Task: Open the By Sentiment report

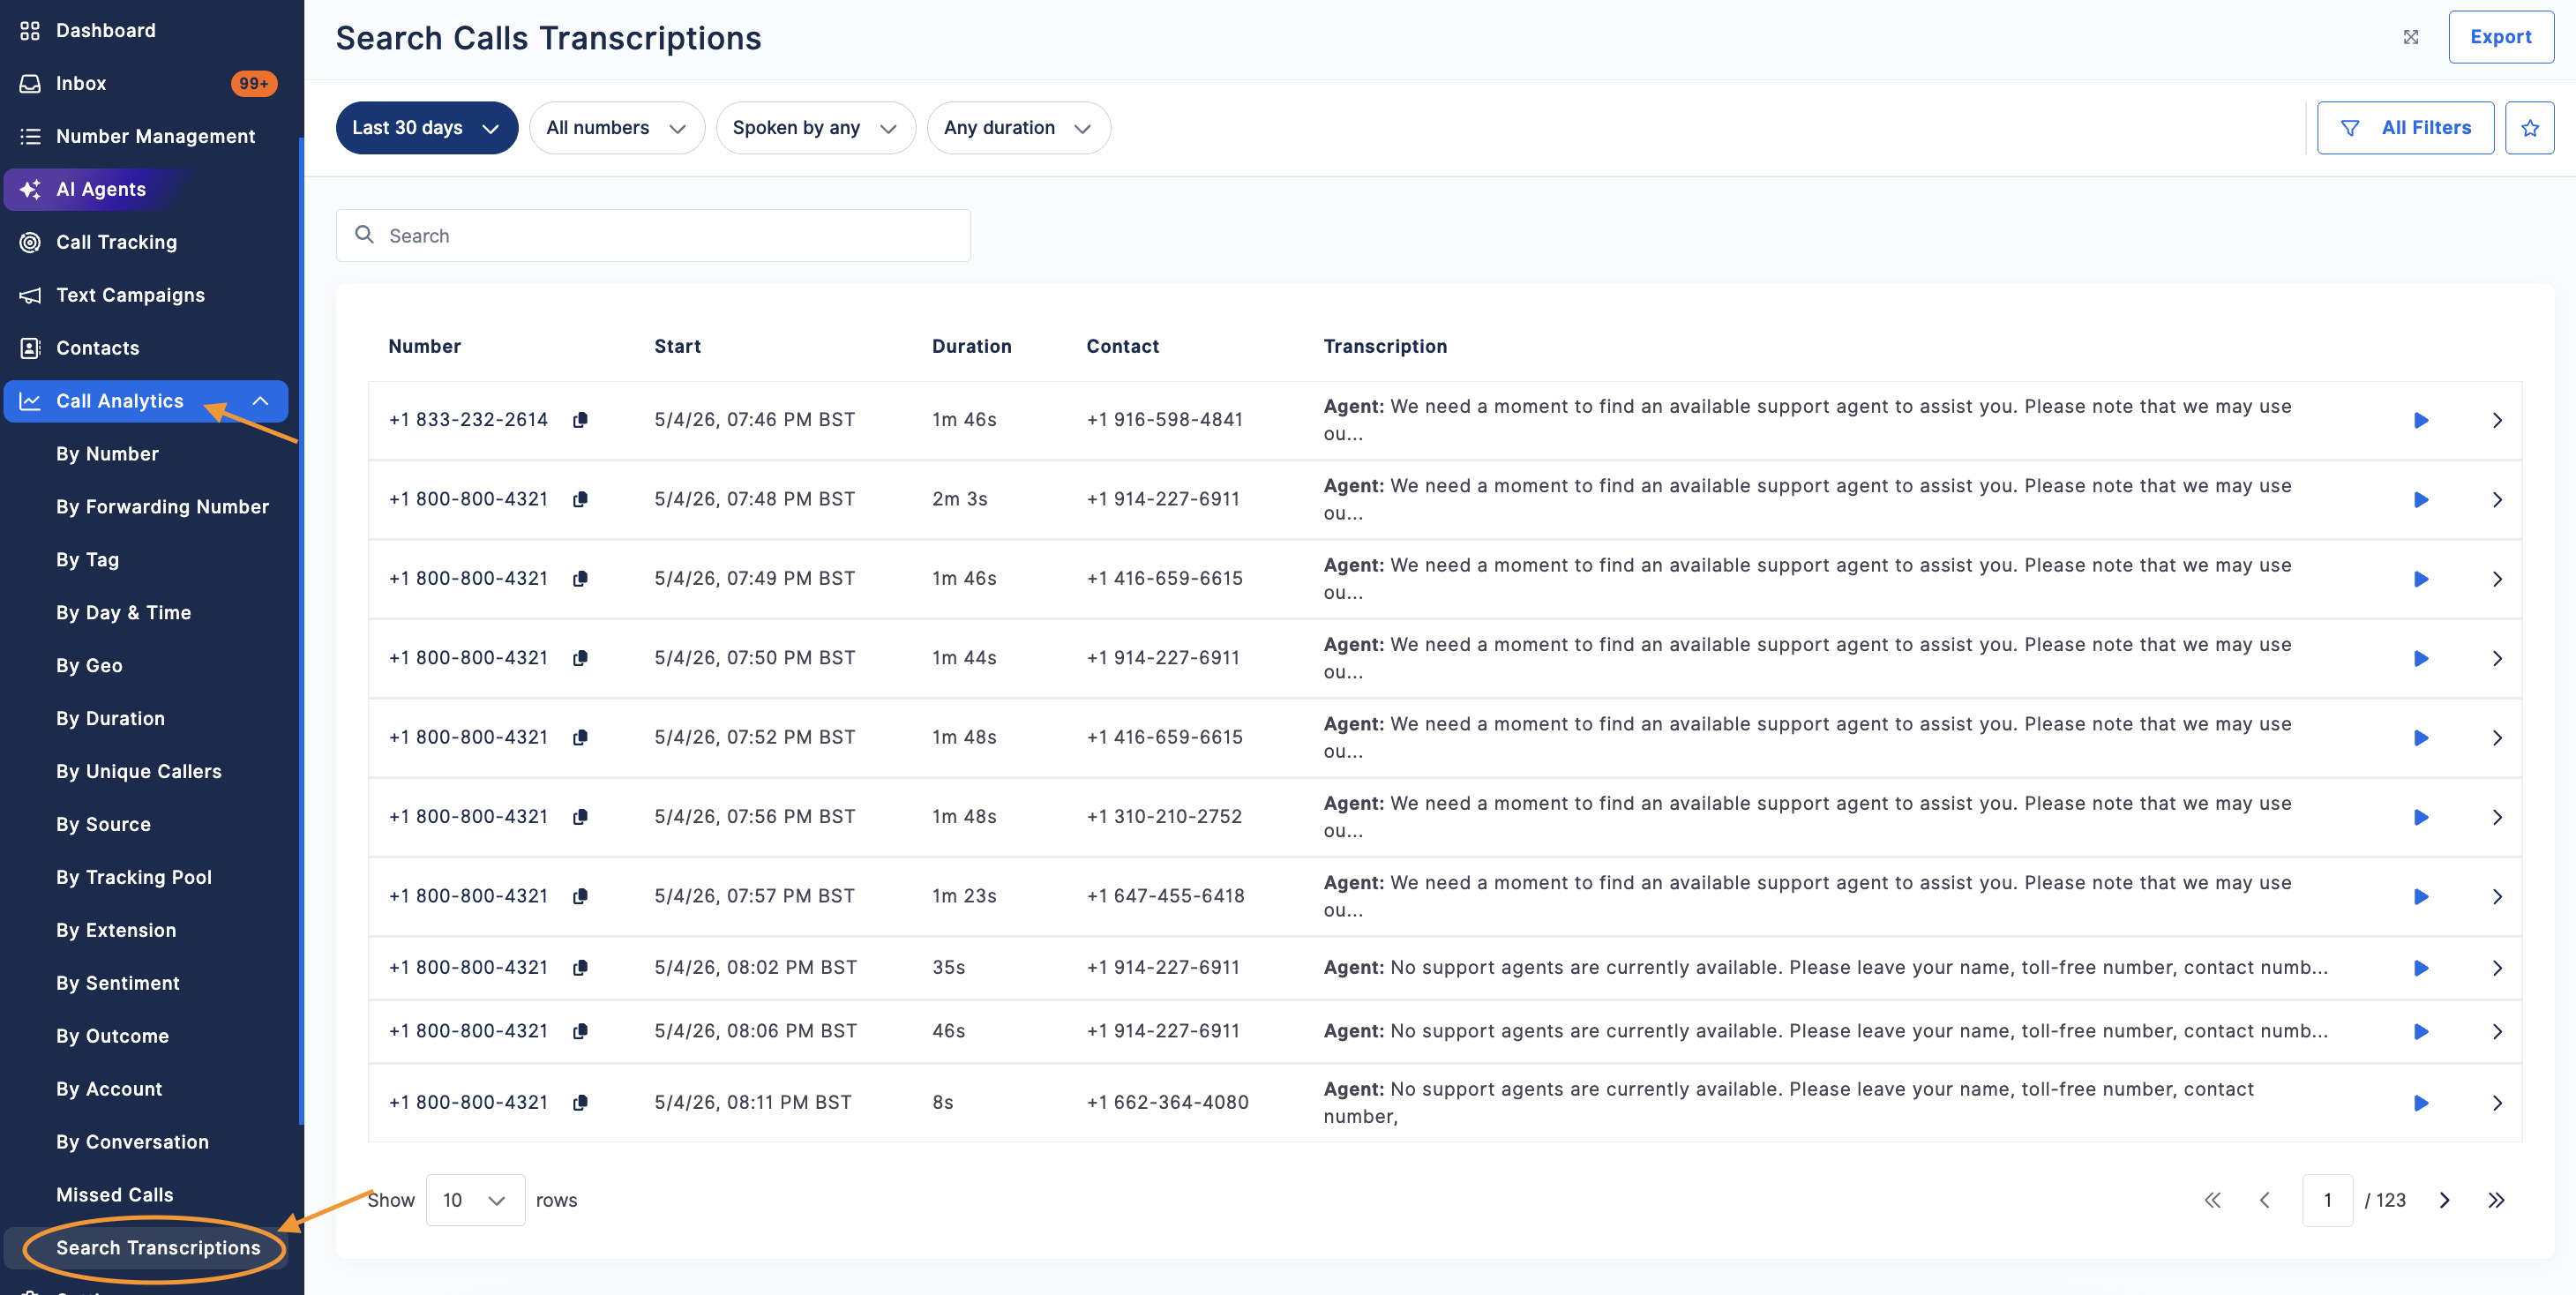Action: [118, 983]
